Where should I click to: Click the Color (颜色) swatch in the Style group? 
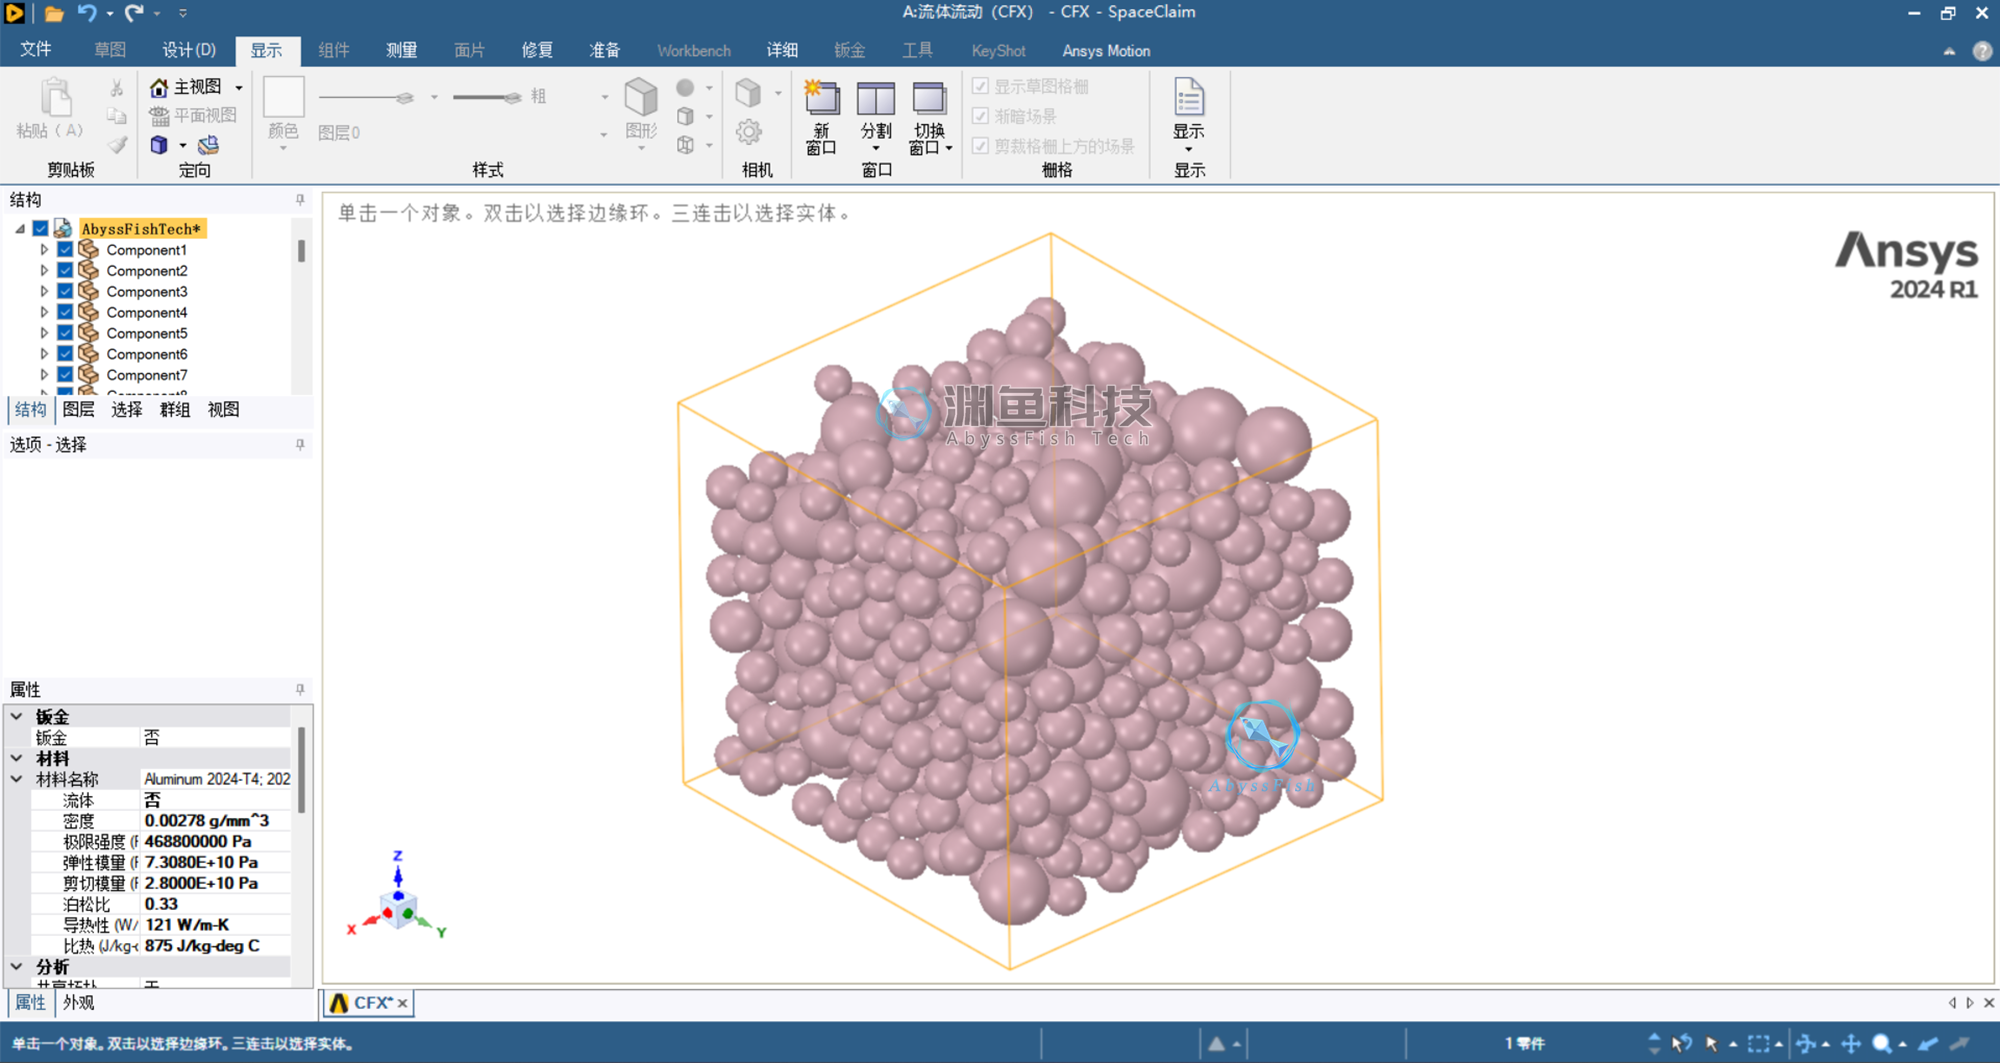[x=283, y=97]
